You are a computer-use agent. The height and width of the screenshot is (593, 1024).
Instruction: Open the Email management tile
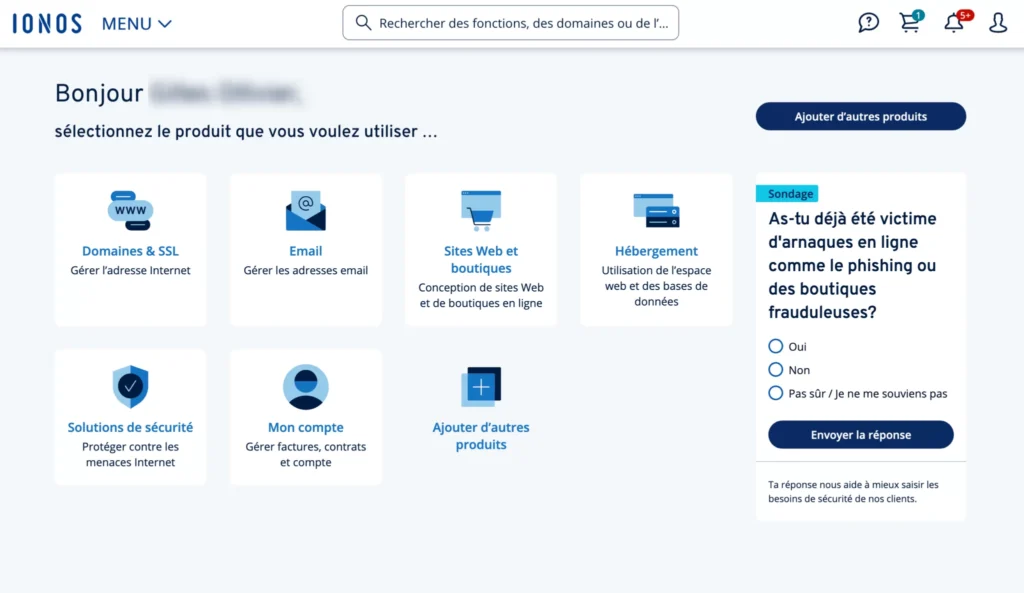(x=305, y=210)
